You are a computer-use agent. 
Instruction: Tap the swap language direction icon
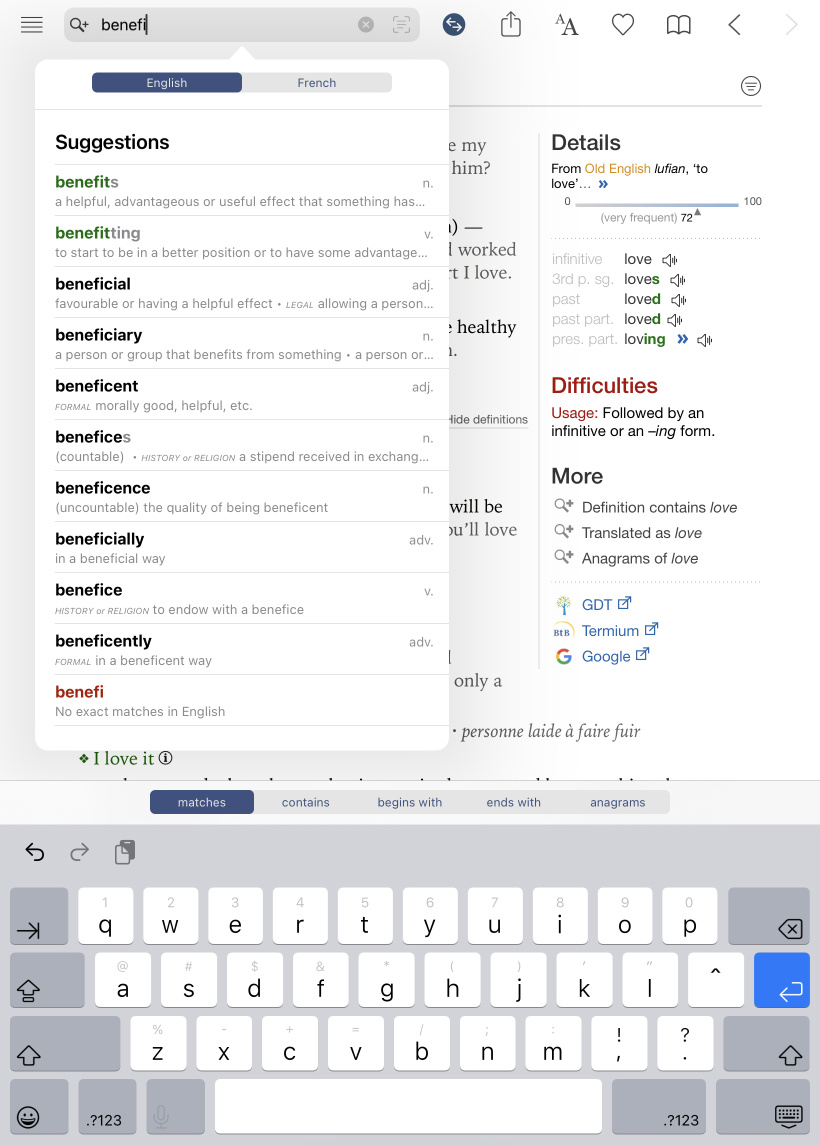[454, 25]
